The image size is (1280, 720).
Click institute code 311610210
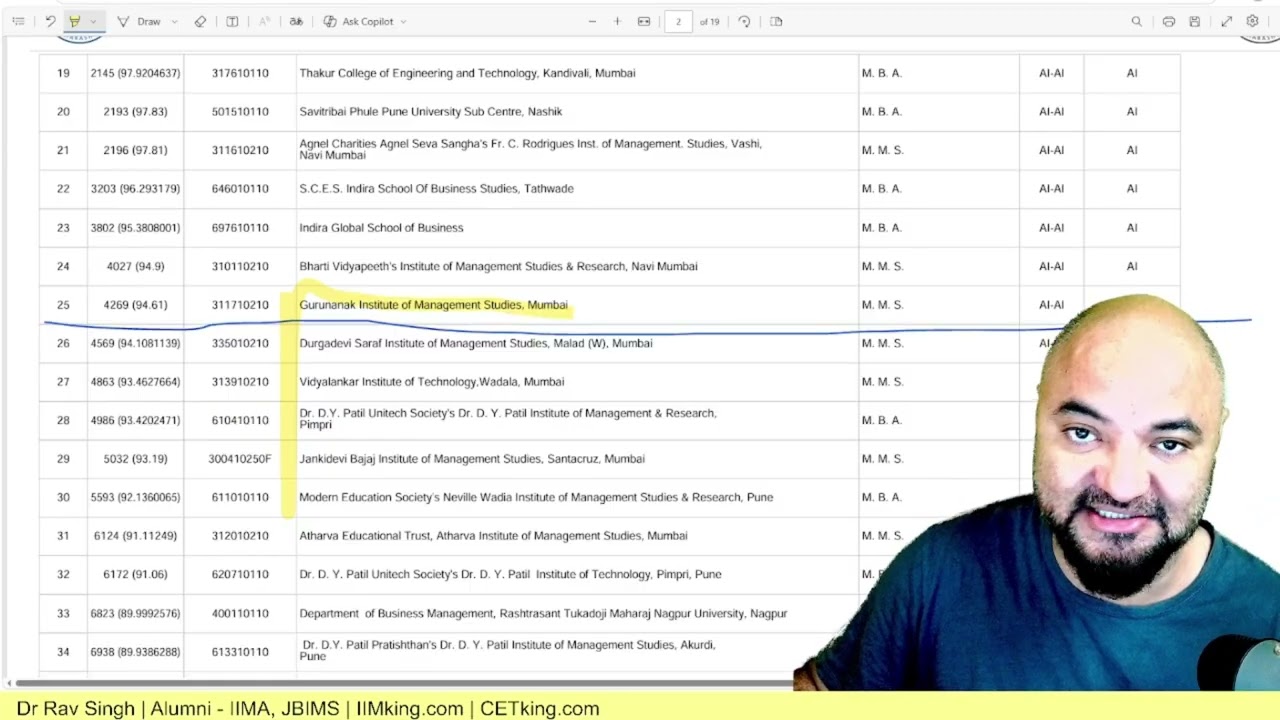[x=240, y=150]
